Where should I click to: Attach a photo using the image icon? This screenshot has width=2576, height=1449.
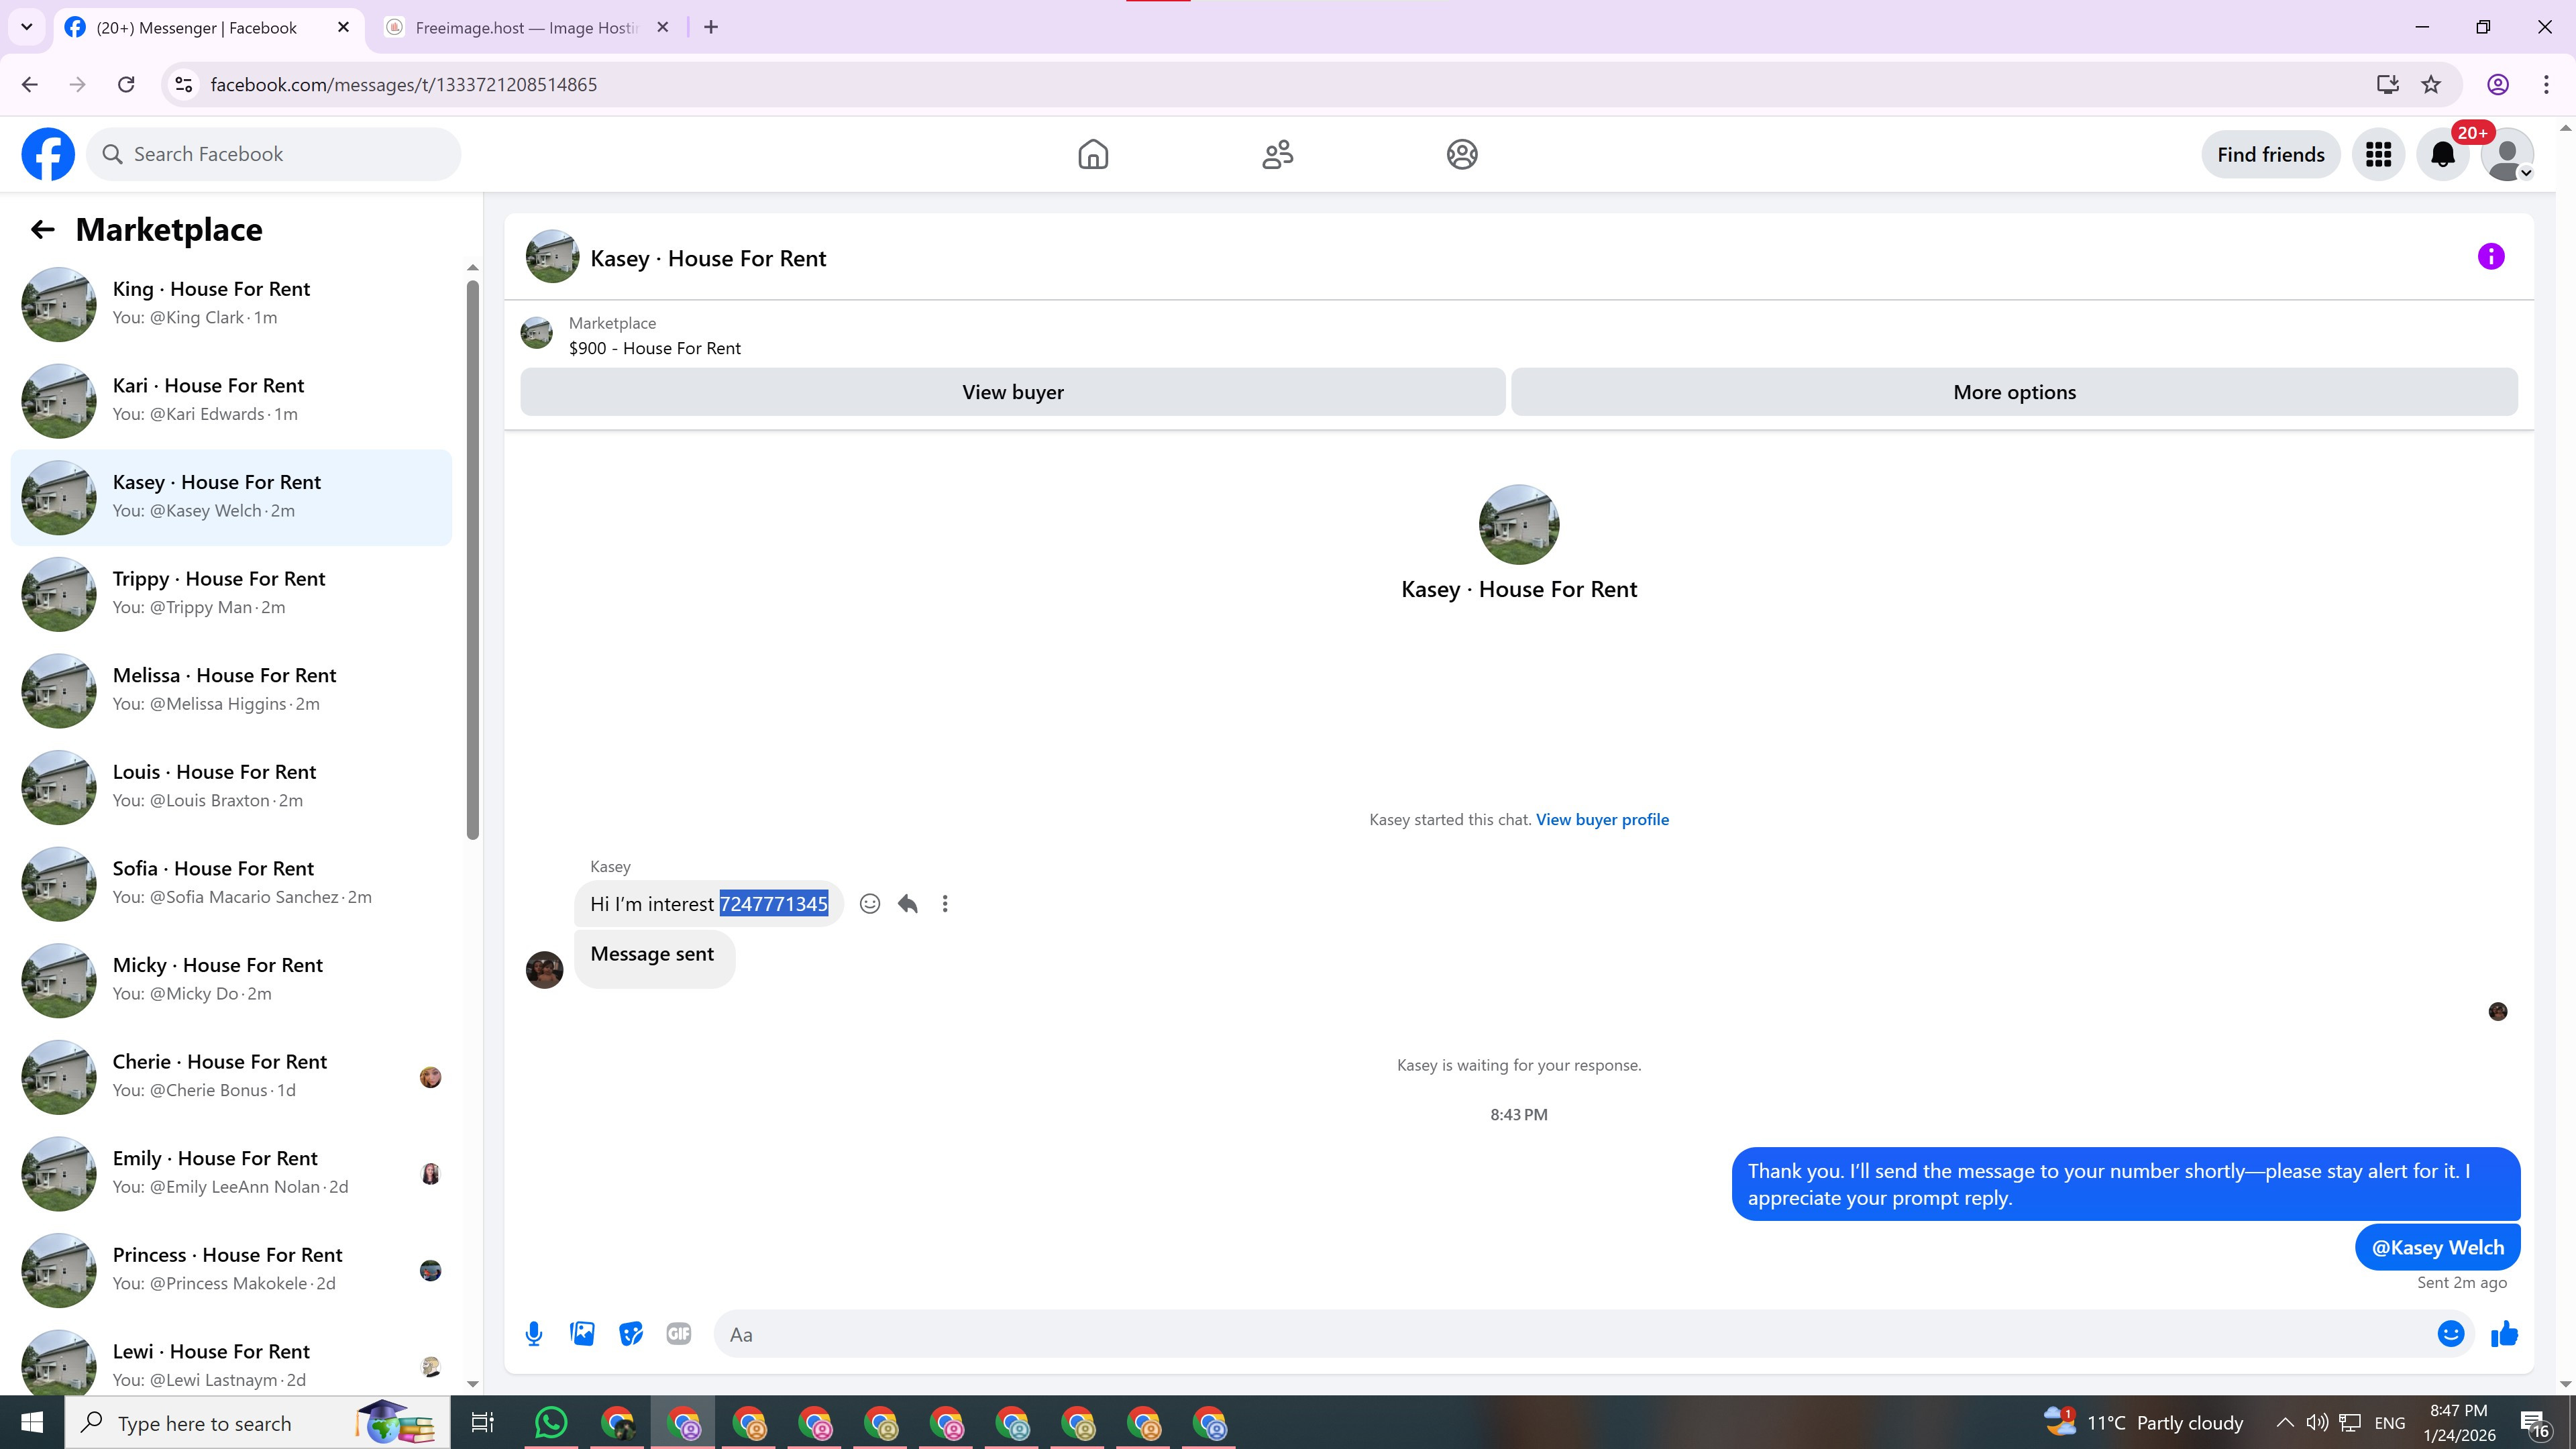tap(582, 1334)
